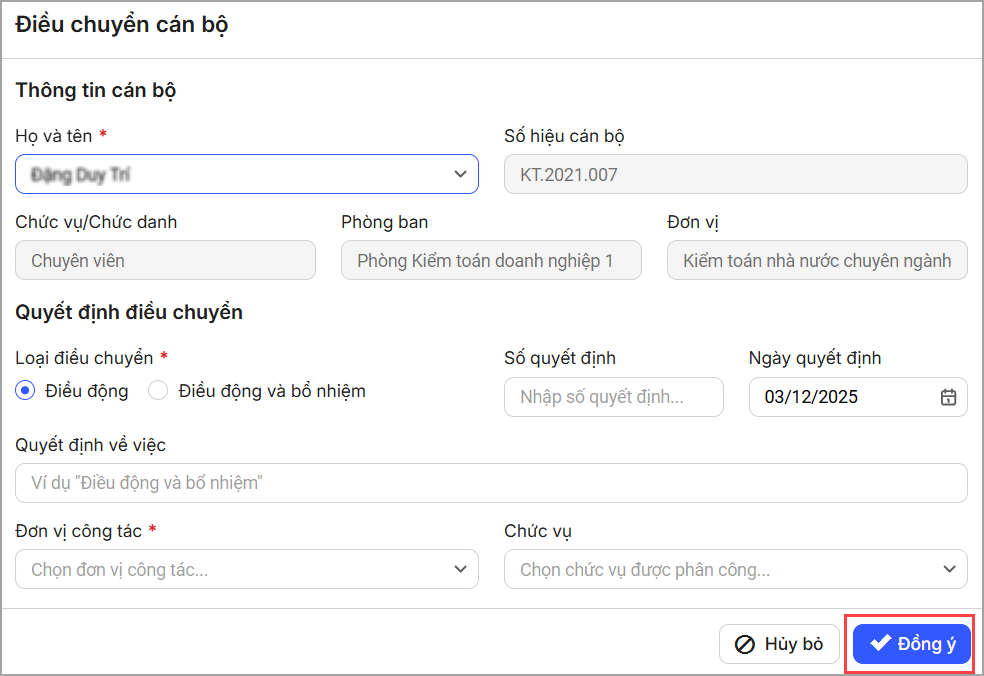Image resolution: width=984 pixels, height=676 pixels.
Task: Select the Điều động radio option
Action: tap(26, 391)
